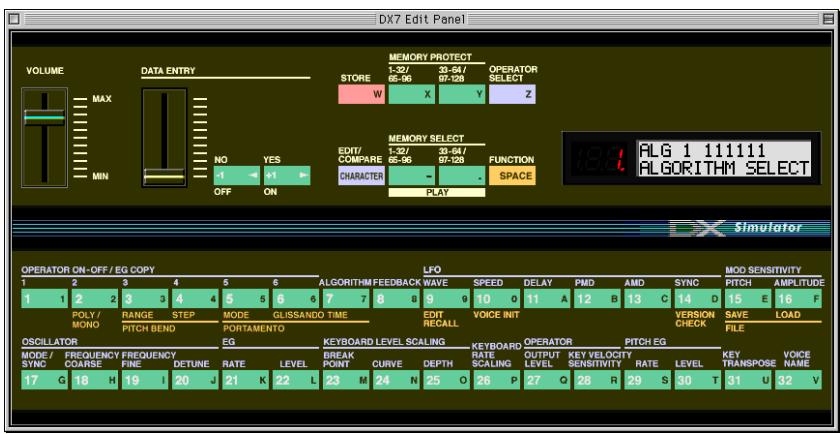Click the Data Entry slider handle
Viewport: 840px width, 434px height.
tap(164, 176)
